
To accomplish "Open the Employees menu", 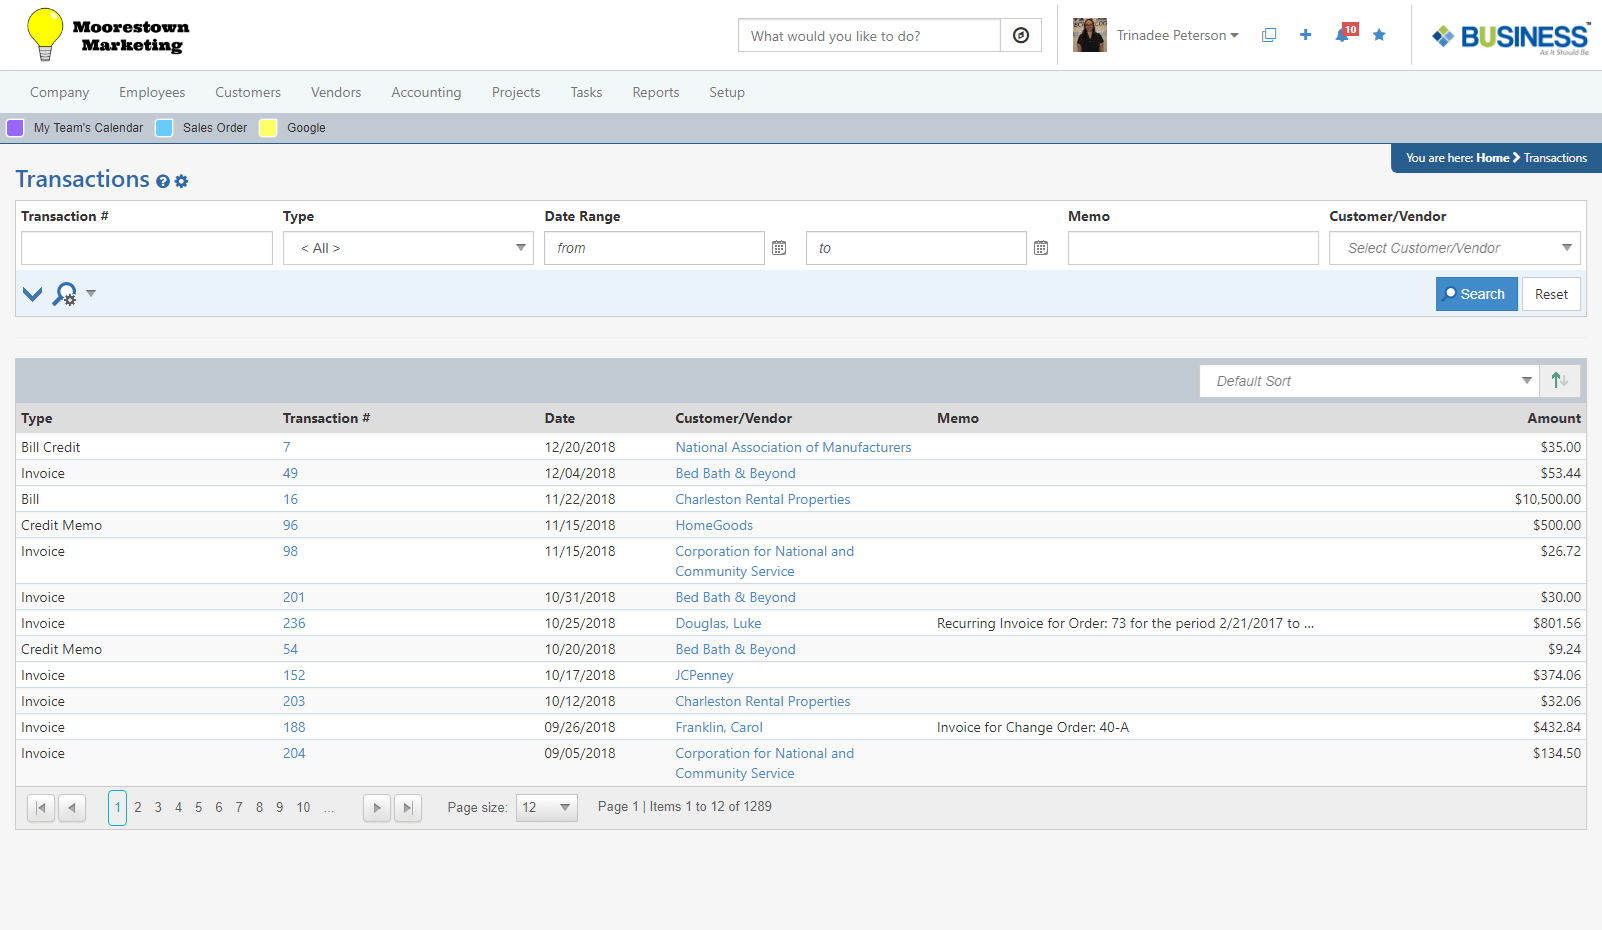I will tap(152, 92).
